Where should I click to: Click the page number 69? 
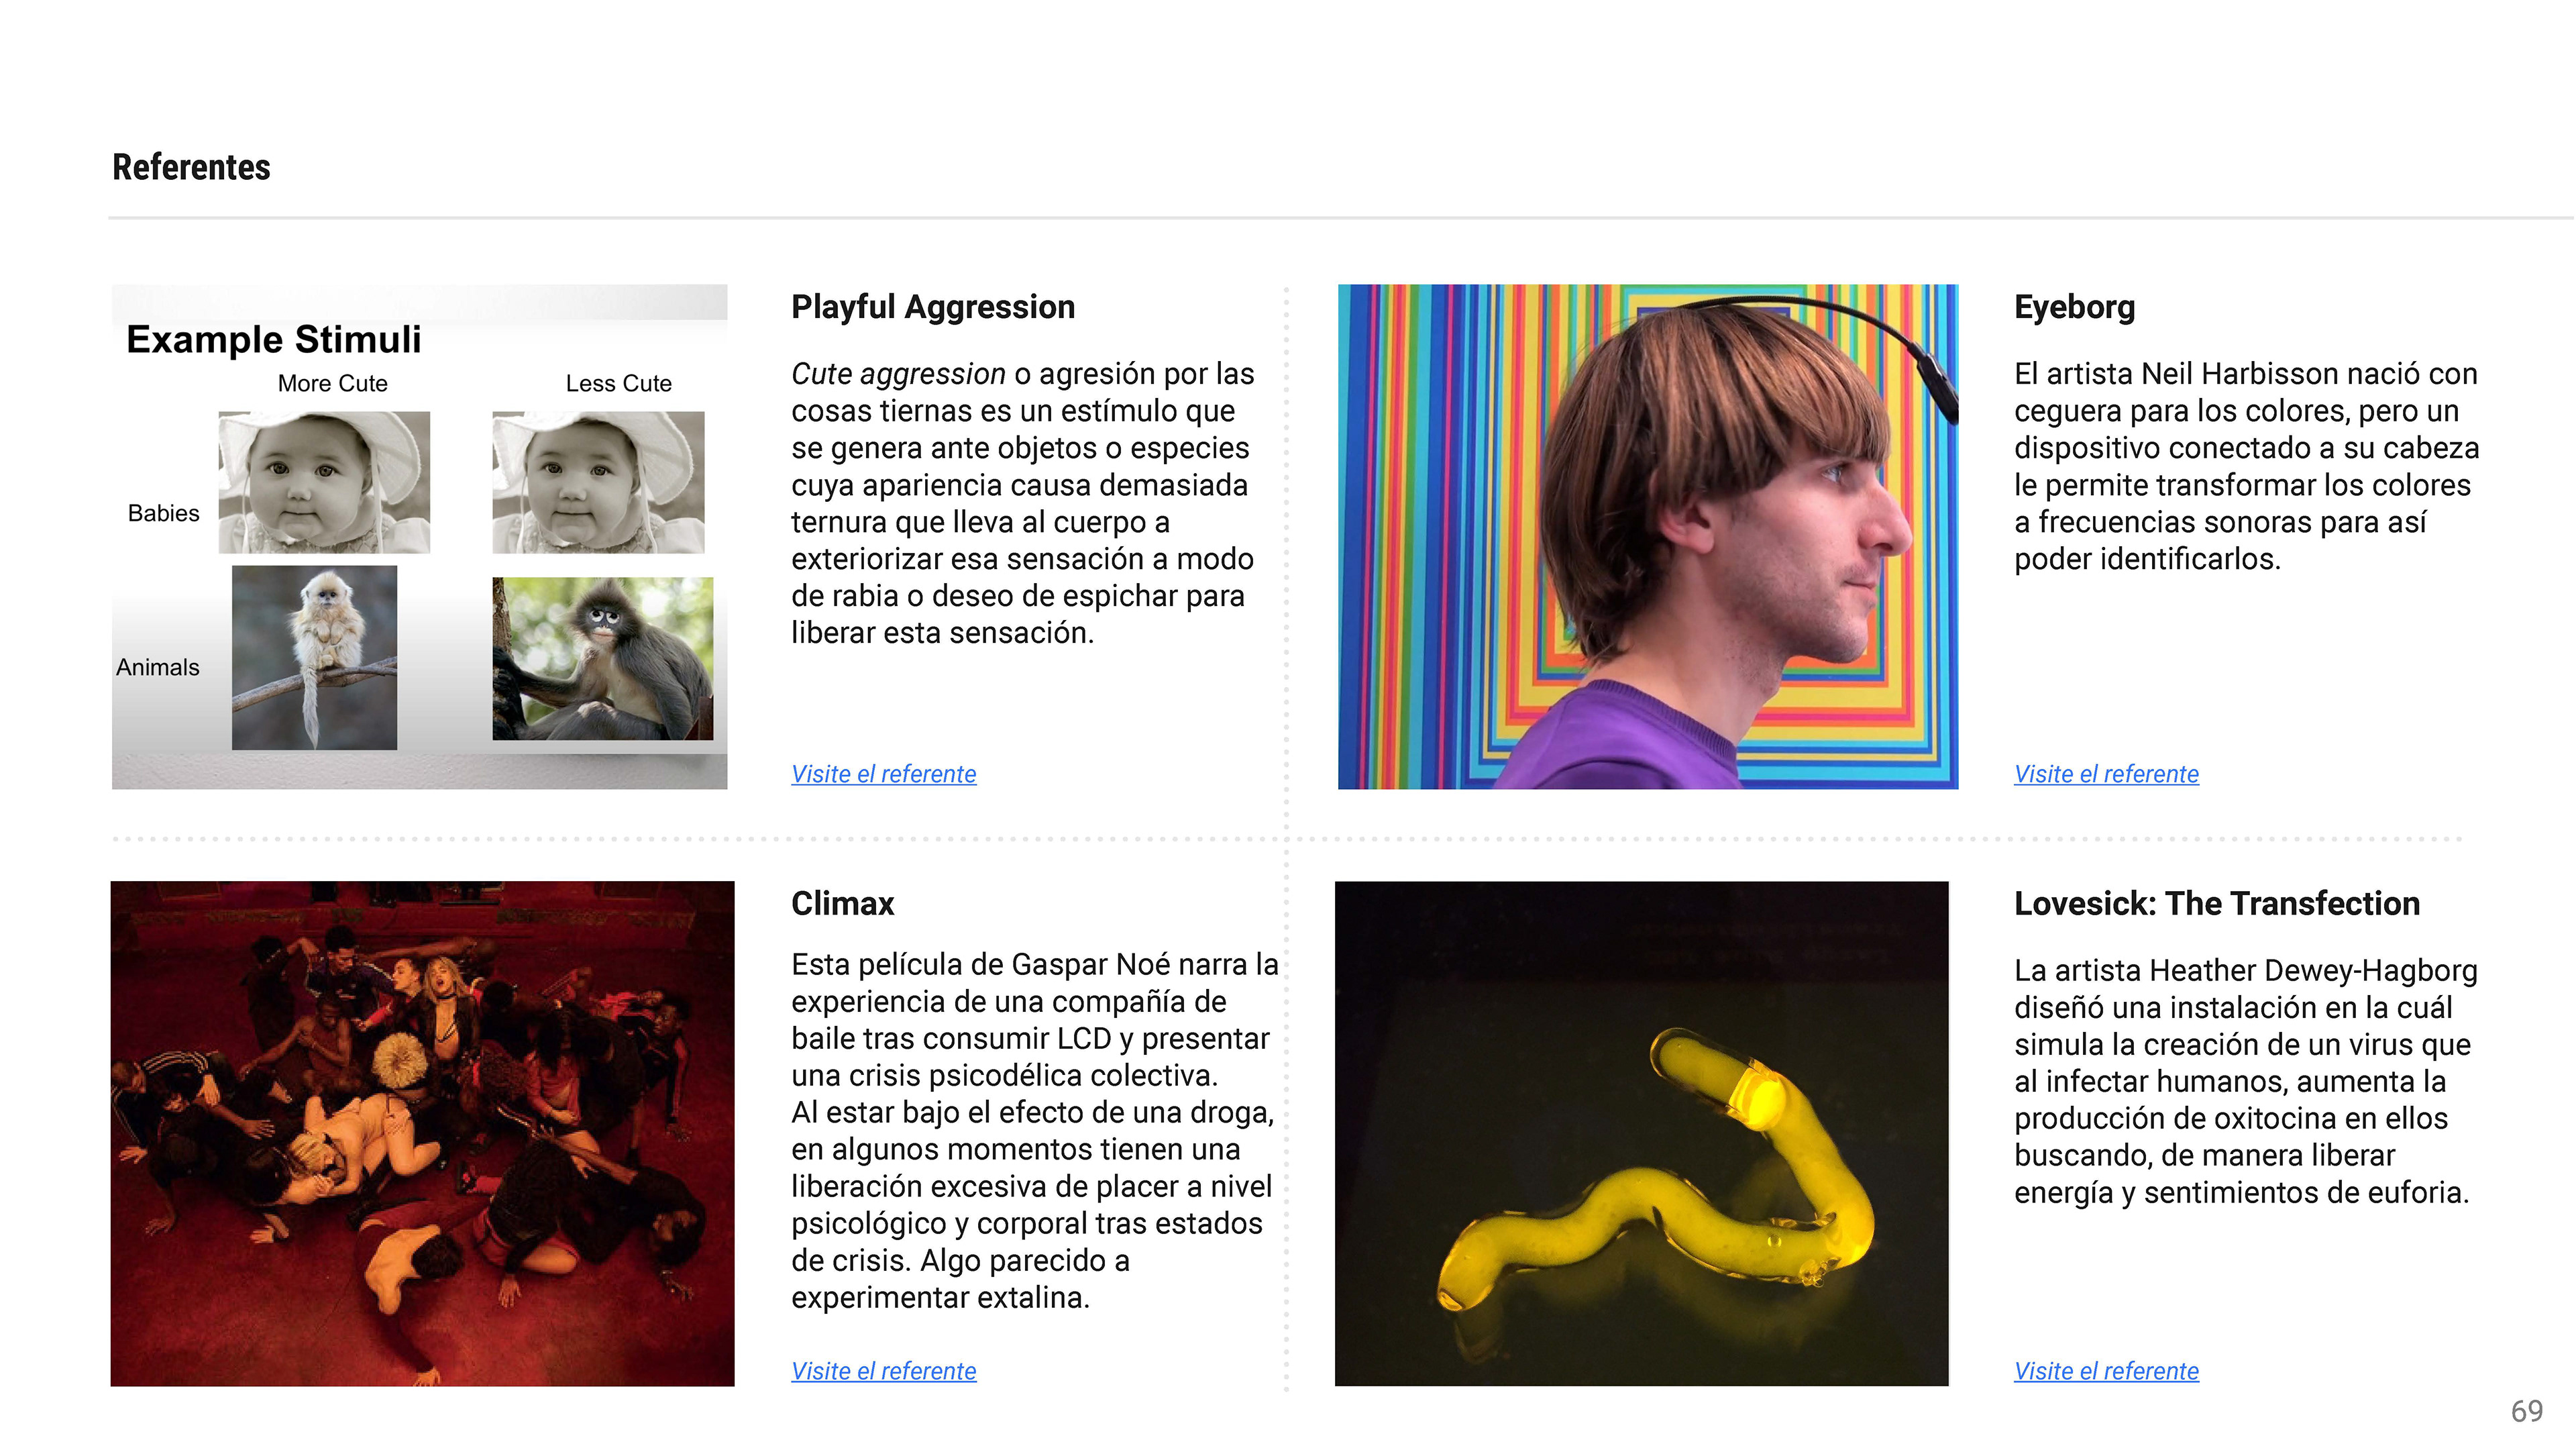[2526, 1411]
